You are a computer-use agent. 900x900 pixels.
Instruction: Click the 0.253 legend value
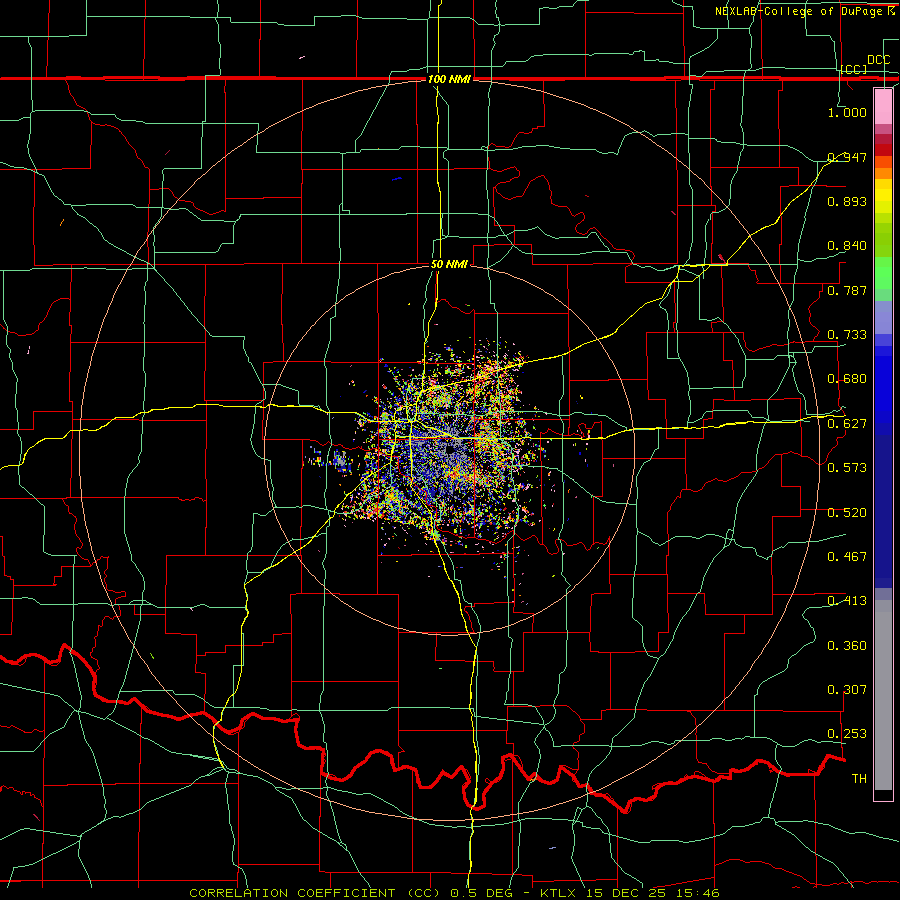point(847,734)
